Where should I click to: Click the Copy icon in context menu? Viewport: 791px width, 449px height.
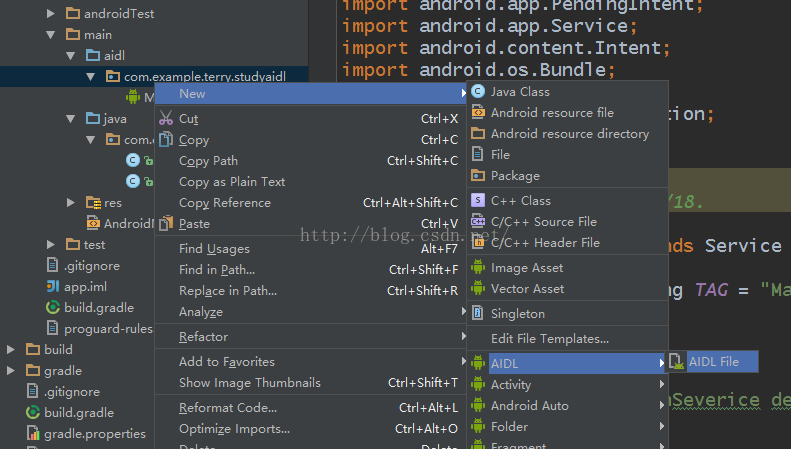pos(165,139)
